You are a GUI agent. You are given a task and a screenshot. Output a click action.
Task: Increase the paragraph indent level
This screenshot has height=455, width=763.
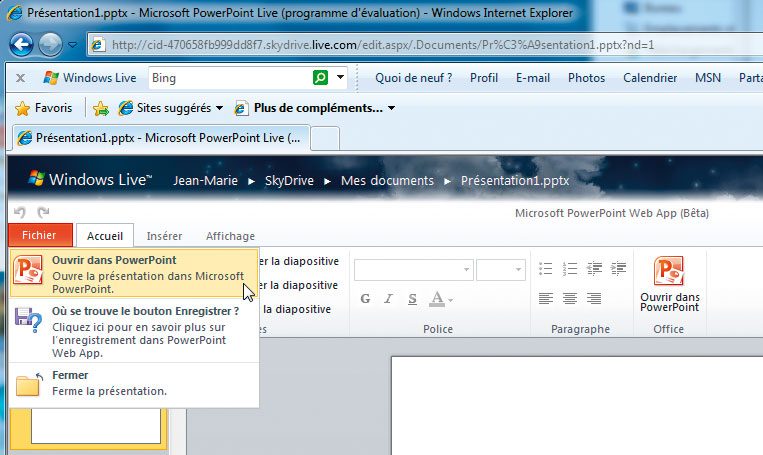(x=619, y=268)
